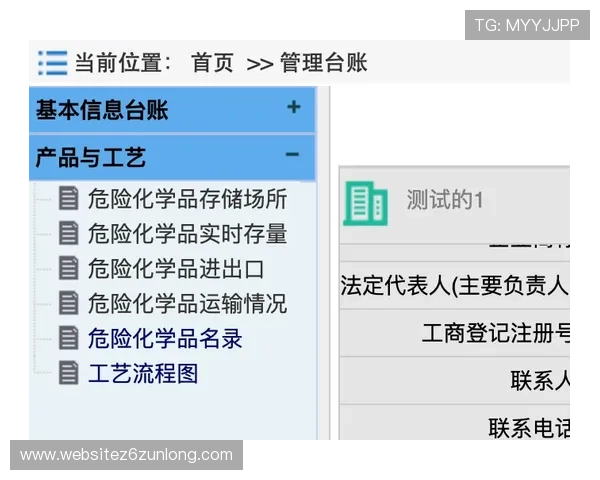Collapse 产品与工艺 with the minus icon
Screen dimensions: 600x480
(292, 155)
